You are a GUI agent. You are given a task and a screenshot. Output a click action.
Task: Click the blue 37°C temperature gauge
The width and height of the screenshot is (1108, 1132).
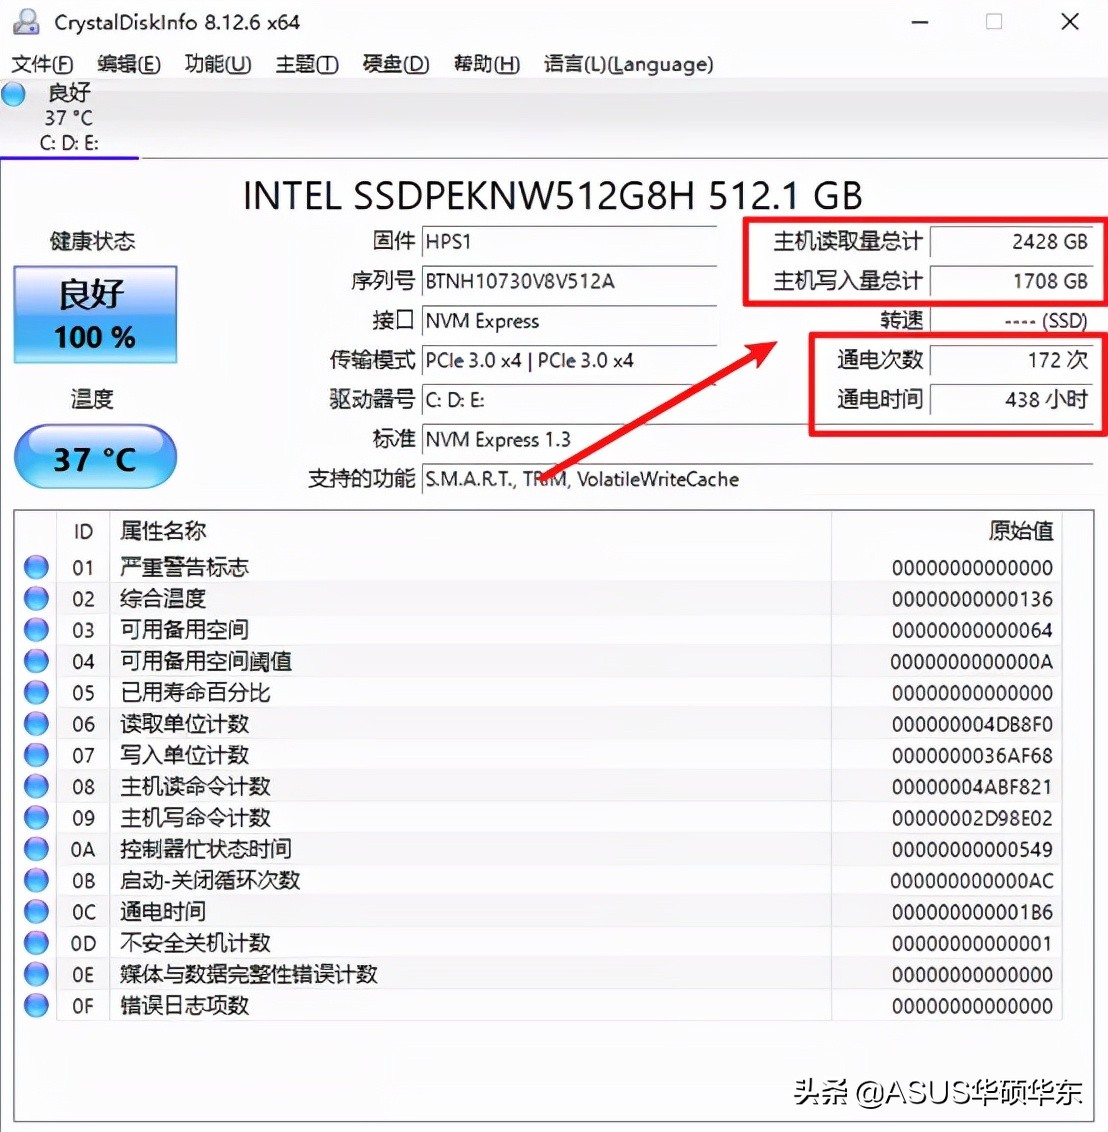[95, 457]
